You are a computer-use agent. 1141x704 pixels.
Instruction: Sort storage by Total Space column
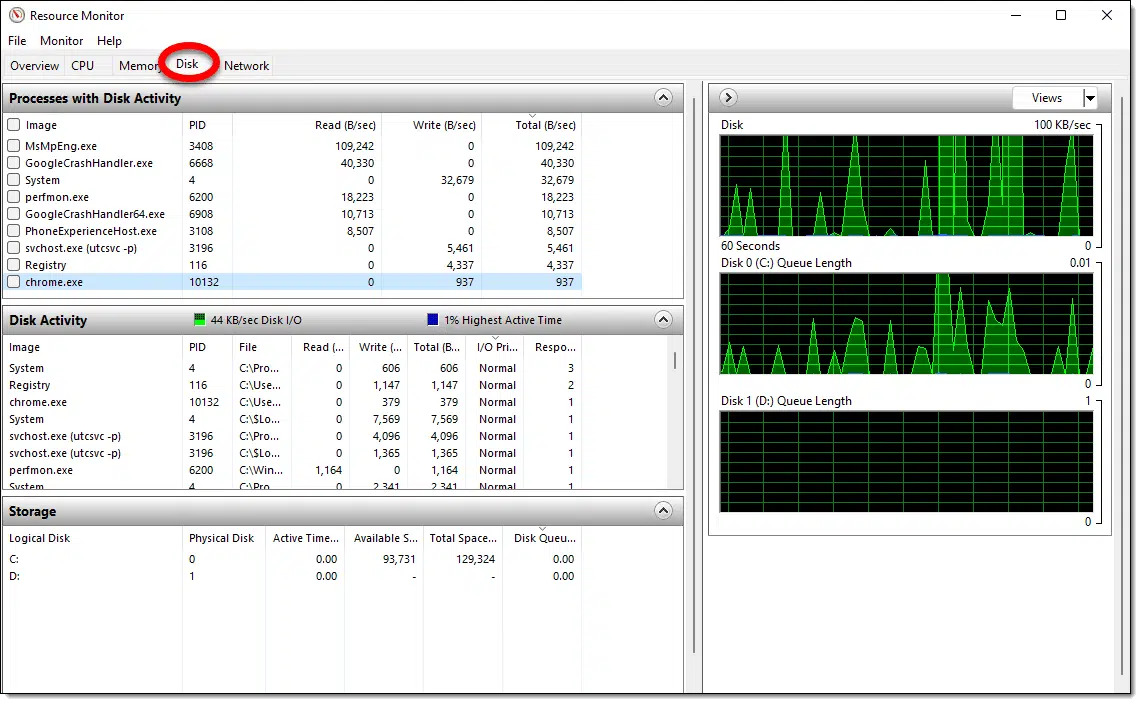coord(463,538)
